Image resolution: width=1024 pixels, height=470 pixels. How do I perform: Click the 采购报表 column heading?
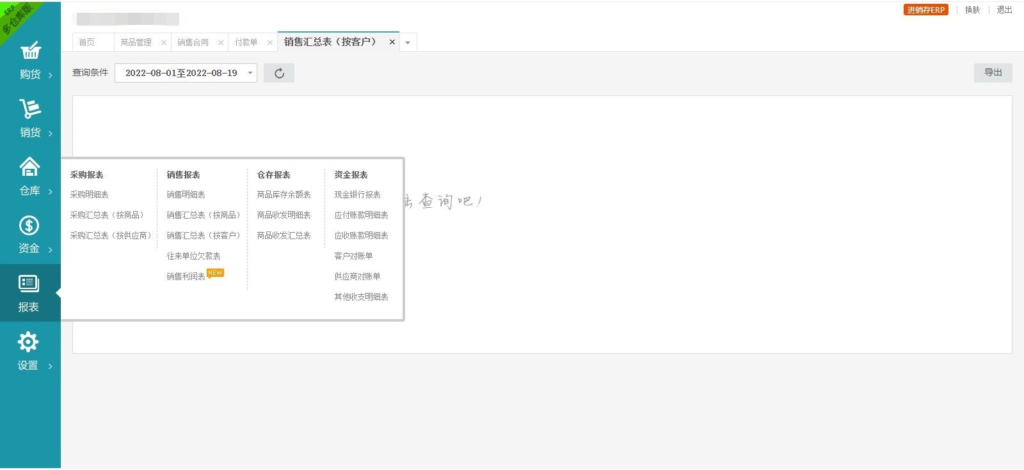tap(87, 175)
